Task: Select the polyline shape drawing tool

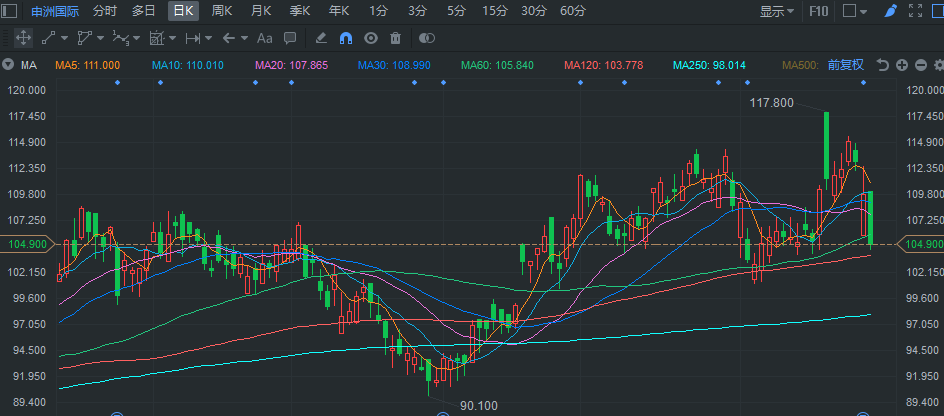Action: pyautogui.click(x=84, y=38)
